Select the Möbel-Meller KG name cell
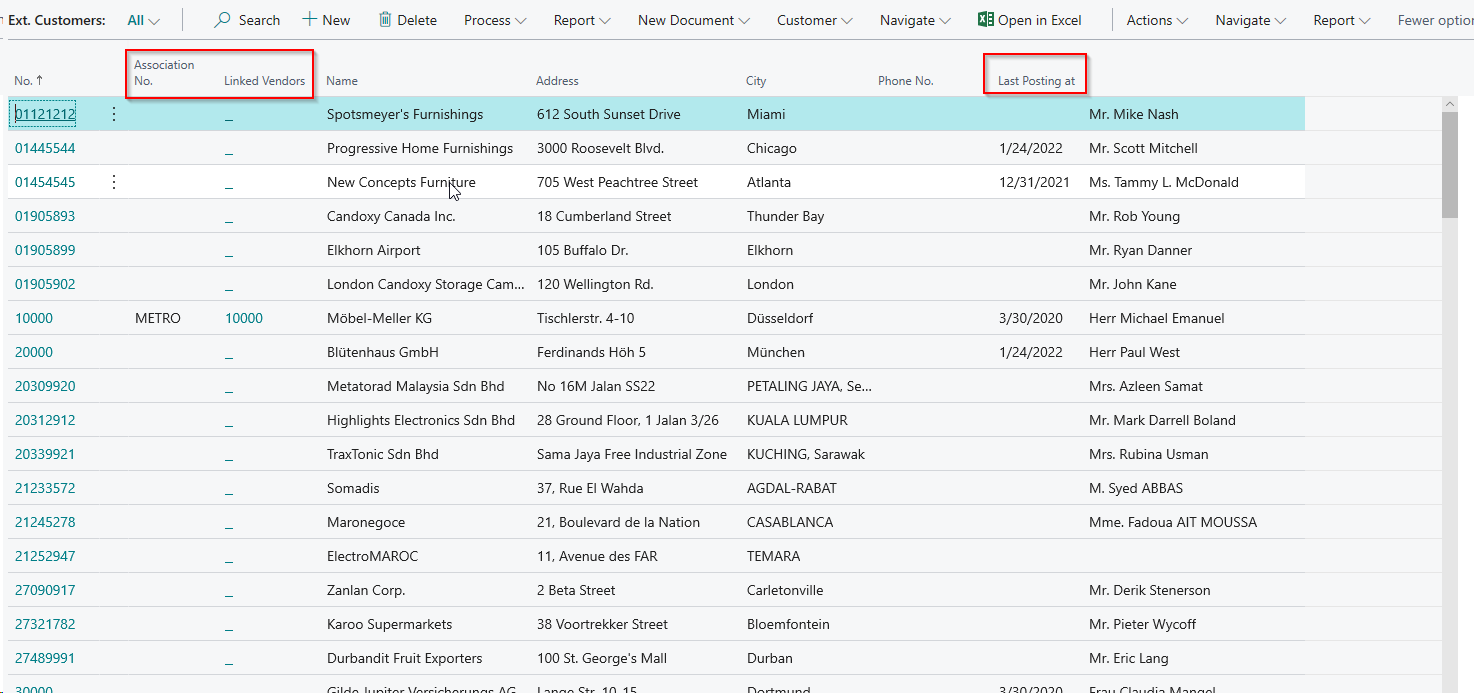Image resolution: width=1474 pixels, height=693 pixels. 379,318
